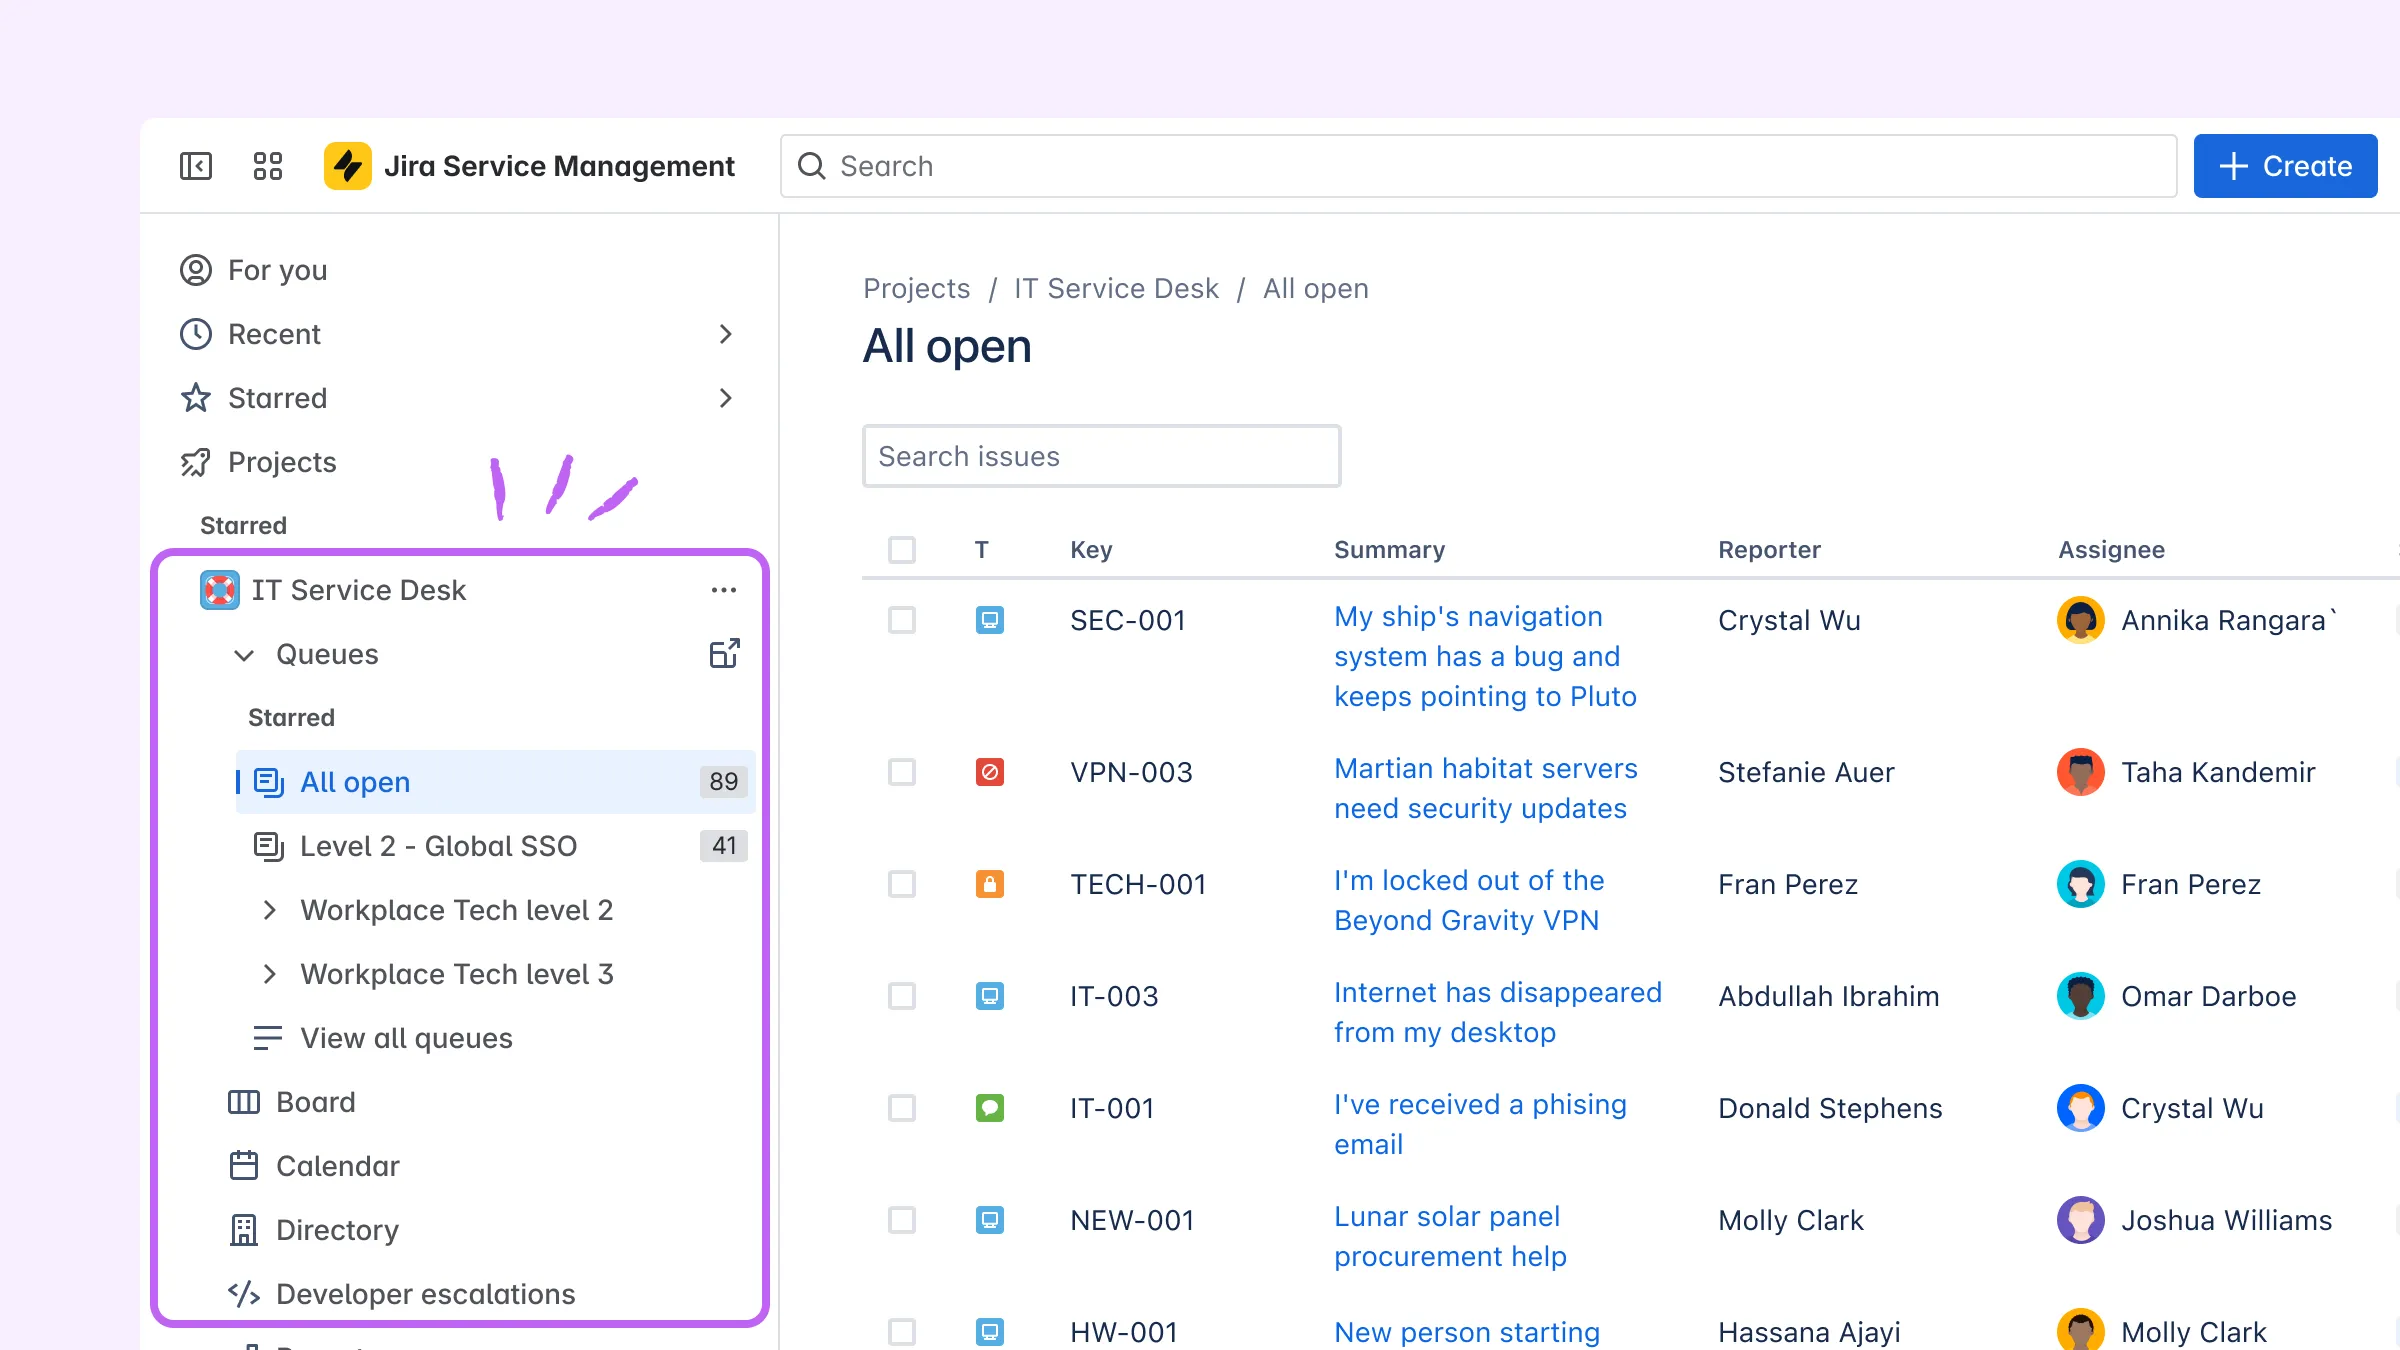Image resolution: width=2400 pixels, height=1350 pixels.
Task: Open queues in a new window
Action: [x=723, y=653]
